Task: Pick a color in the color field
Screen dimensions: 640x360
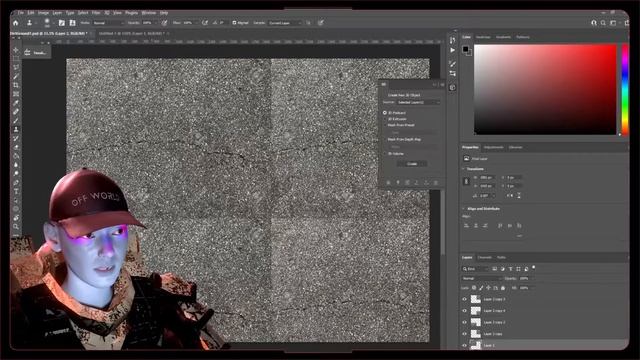Action: pos(545,90)
